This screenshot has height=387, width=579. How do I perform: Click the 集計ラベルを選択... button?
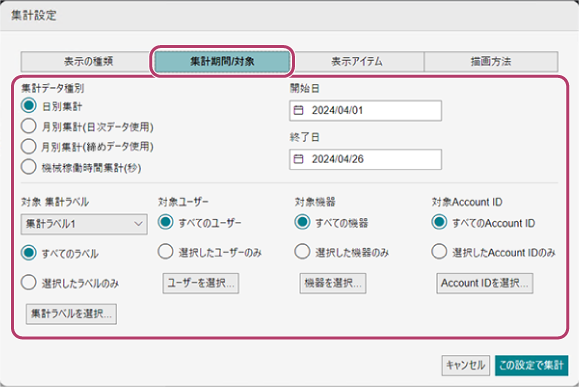pos(71,314)
